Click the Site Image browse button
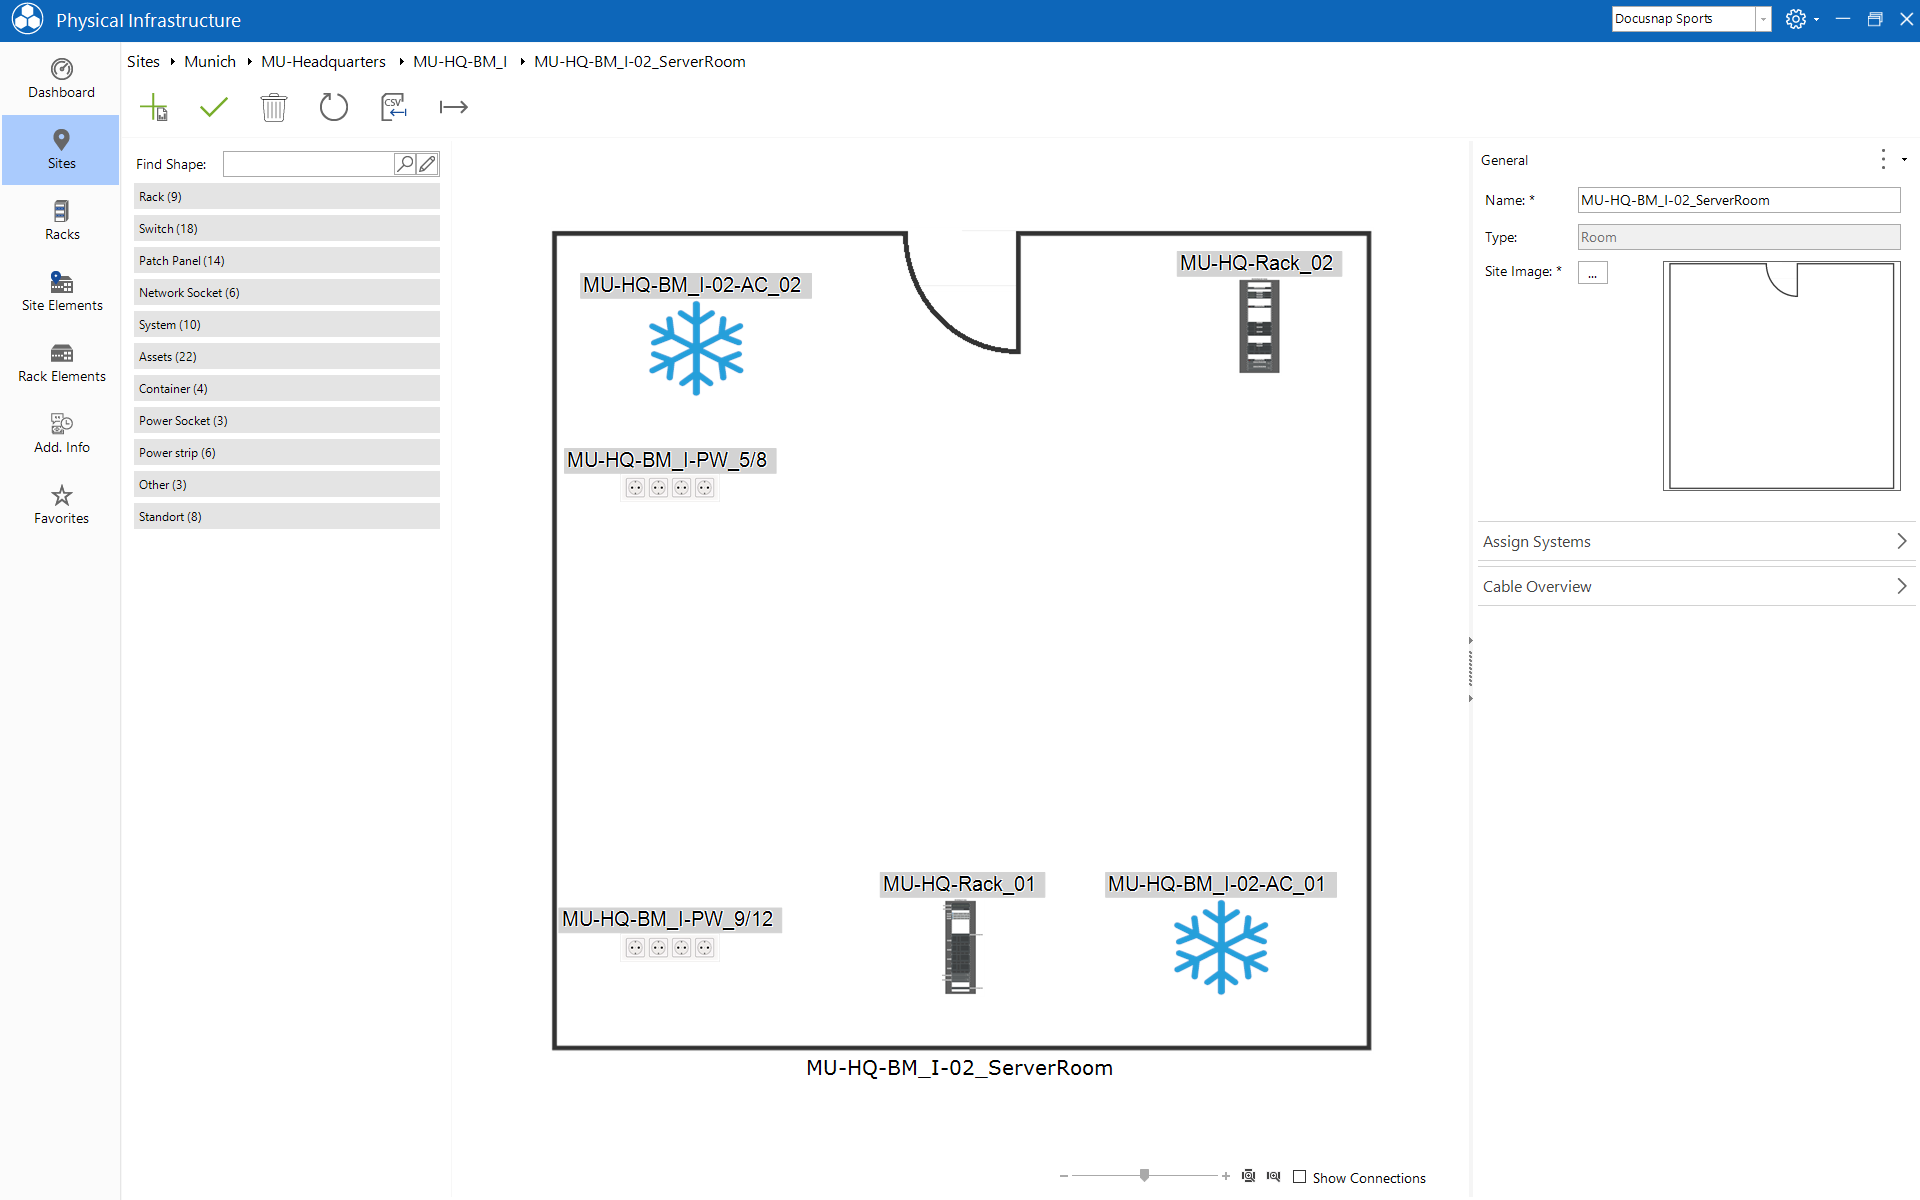The width and height of the screenshot is (1920, 1200). 1593,273
